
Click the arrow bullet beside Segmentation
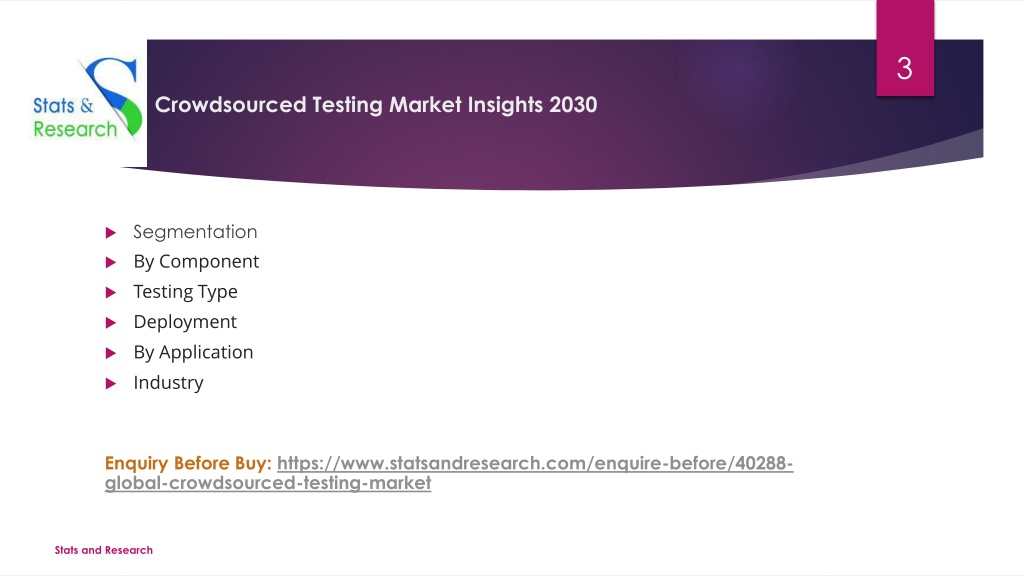tap(110, 232)
